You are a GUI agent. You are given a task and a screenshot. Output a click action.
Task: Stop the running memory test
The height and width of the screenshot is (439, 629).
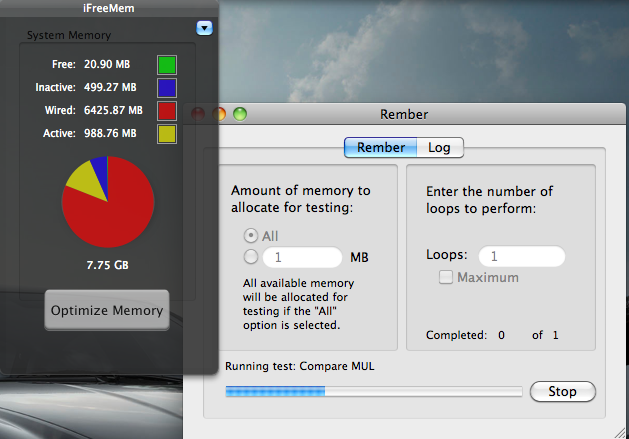pos(562,391)
